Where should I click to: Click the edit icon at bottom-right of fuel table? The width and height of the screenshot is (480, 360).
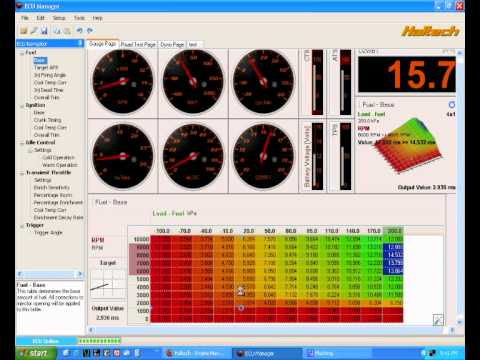(x=438, y=320)
